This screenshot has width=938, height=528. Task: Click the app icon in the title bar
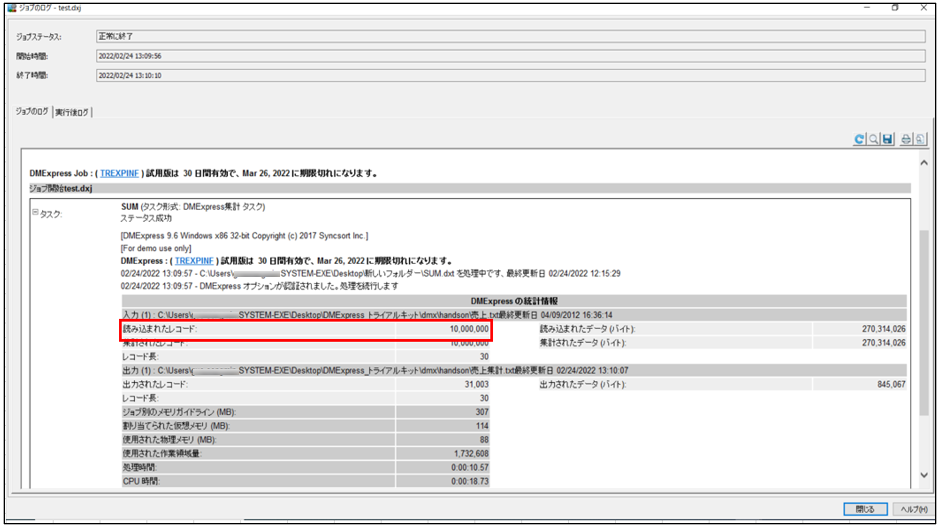tap(11, 7)
